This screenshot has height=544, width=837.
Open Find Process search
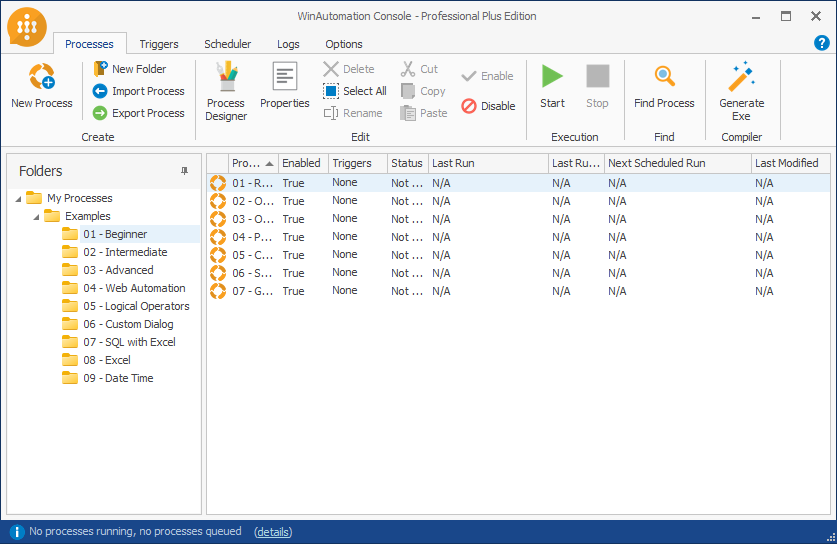coord(664,85)
